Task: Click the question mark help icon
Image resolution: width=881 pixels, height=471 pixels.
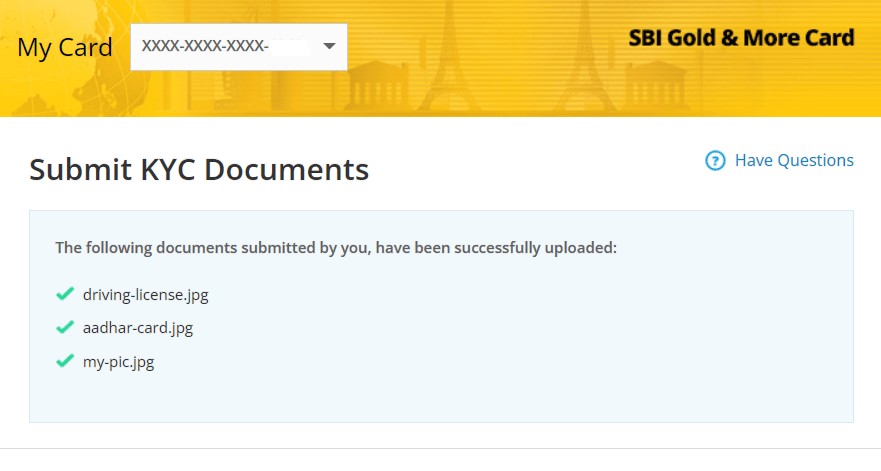Action: (715, 161)
